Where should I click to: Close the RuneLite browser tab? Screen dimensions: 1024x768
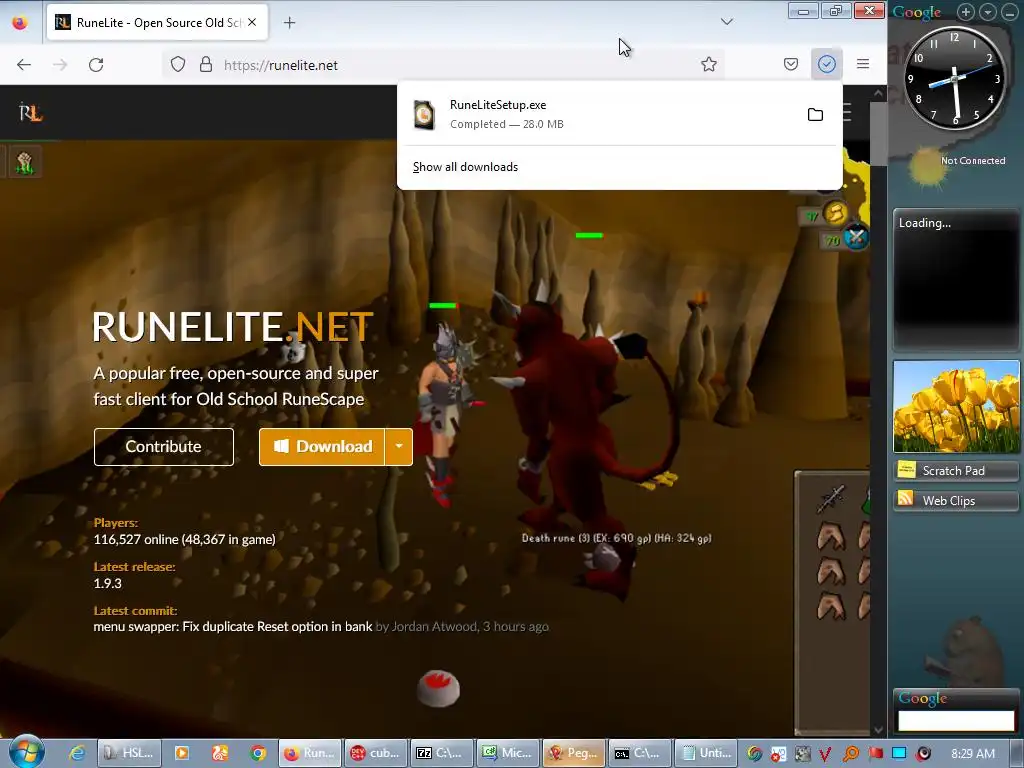252,22
